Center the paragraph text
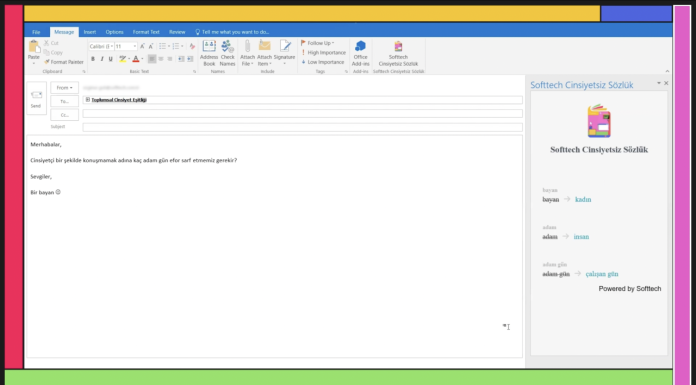 pos(161,59)
